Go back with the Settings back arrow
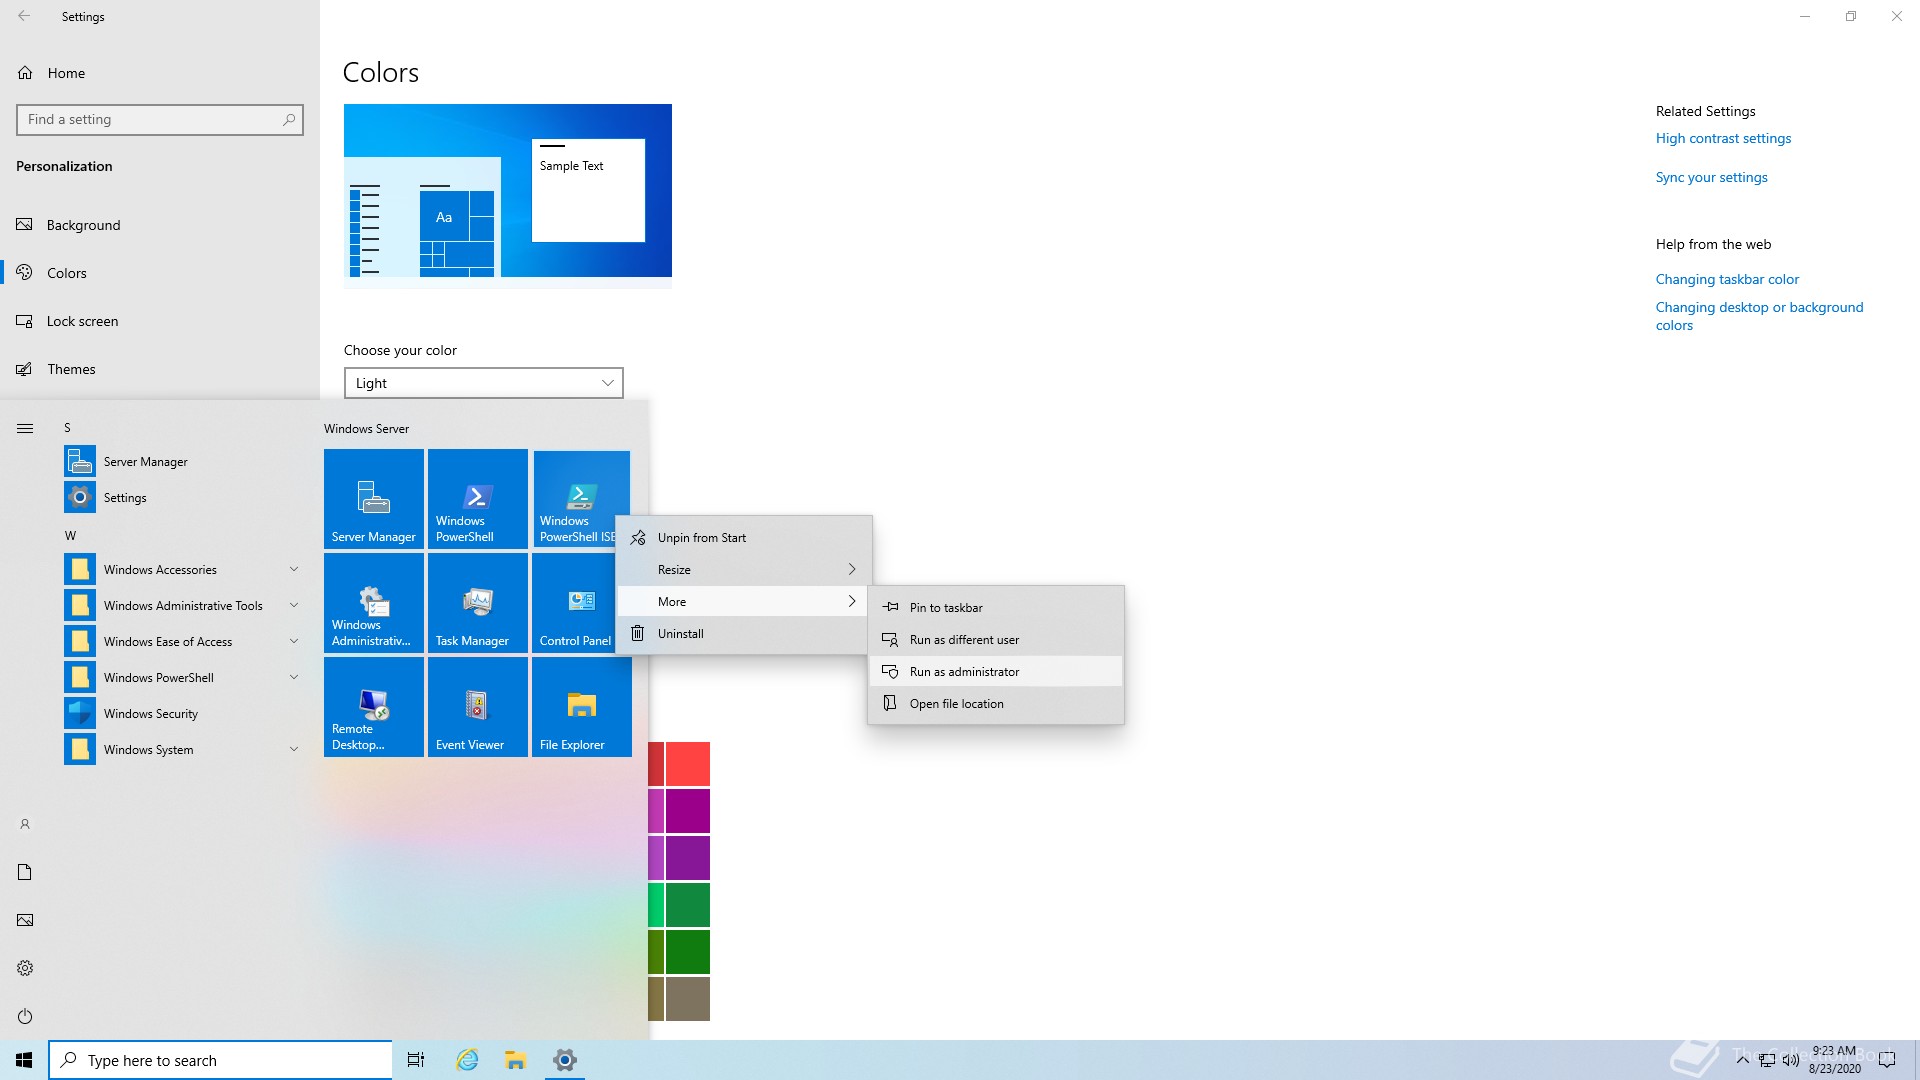This screenshot has width=1920, height=1080. coord(24,16)
